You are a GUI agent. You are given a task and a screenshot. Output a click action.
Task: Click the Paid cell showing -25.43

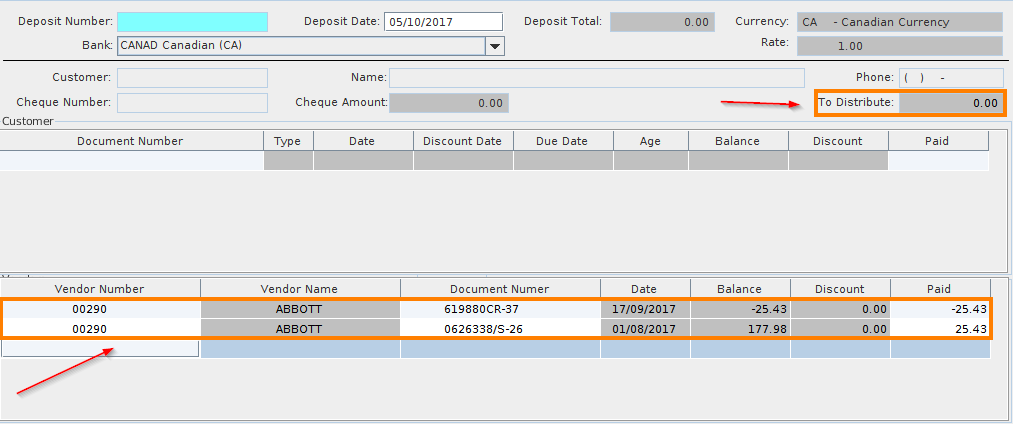tap(940, 309)
